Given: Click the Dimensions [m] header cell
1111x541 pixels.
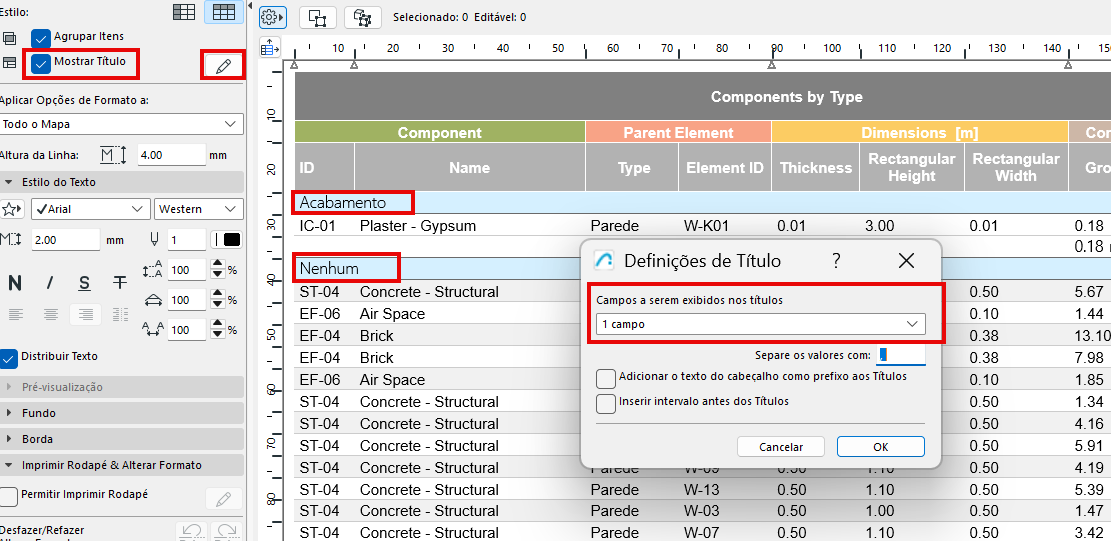Looking at the screenshot, I should point(920,132).
